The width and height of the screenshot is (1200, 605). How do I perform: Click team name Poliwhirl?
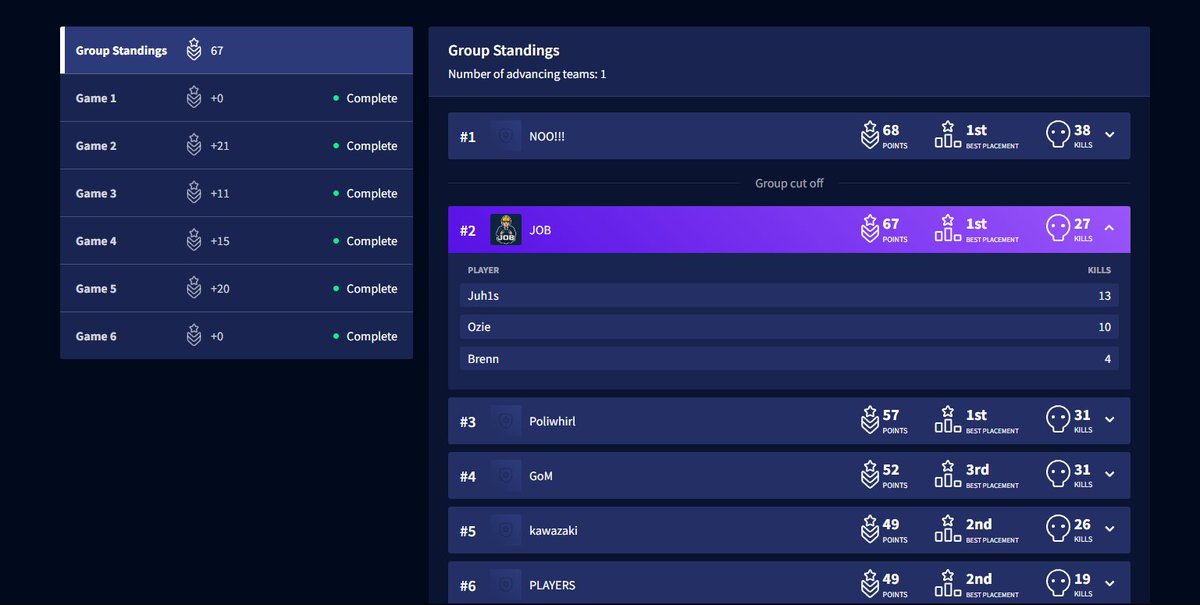pyautogui.click(x=552, y=421)
